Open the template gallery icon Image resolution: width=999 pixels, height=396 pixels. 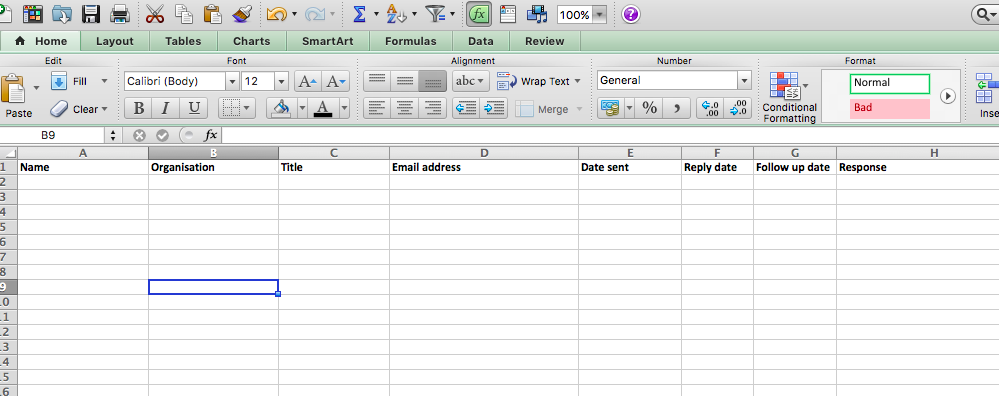point(32,14)
